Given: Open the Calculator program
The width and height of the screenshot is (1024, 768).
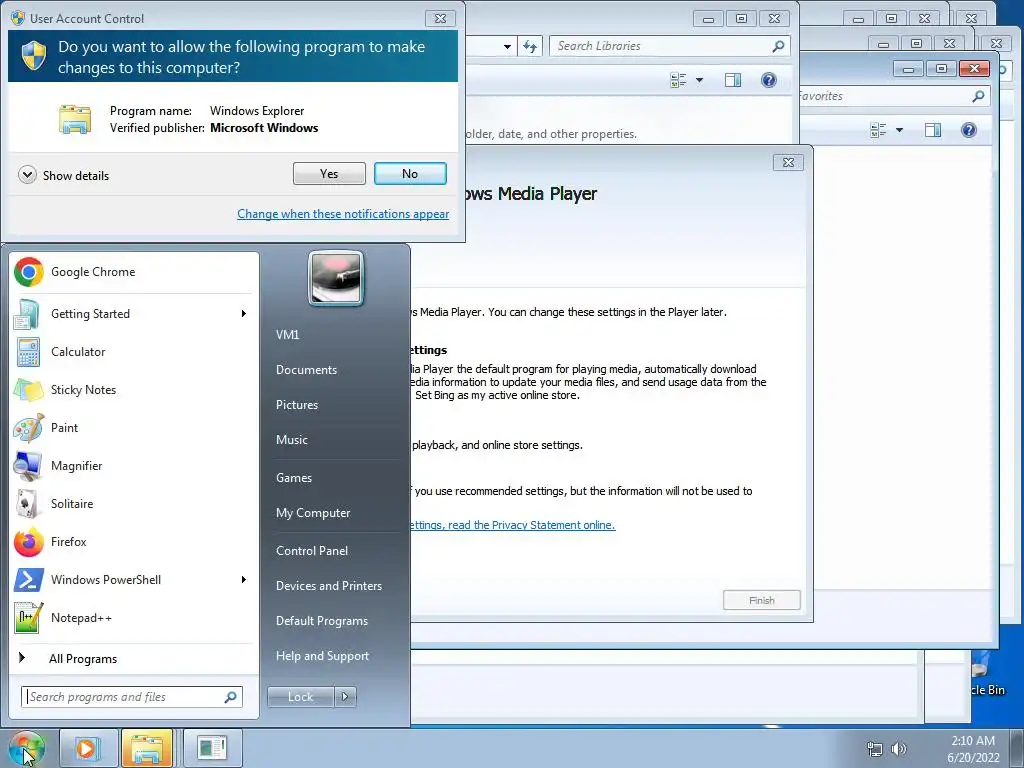Looking at the screenshot, I should pos(134,351).
